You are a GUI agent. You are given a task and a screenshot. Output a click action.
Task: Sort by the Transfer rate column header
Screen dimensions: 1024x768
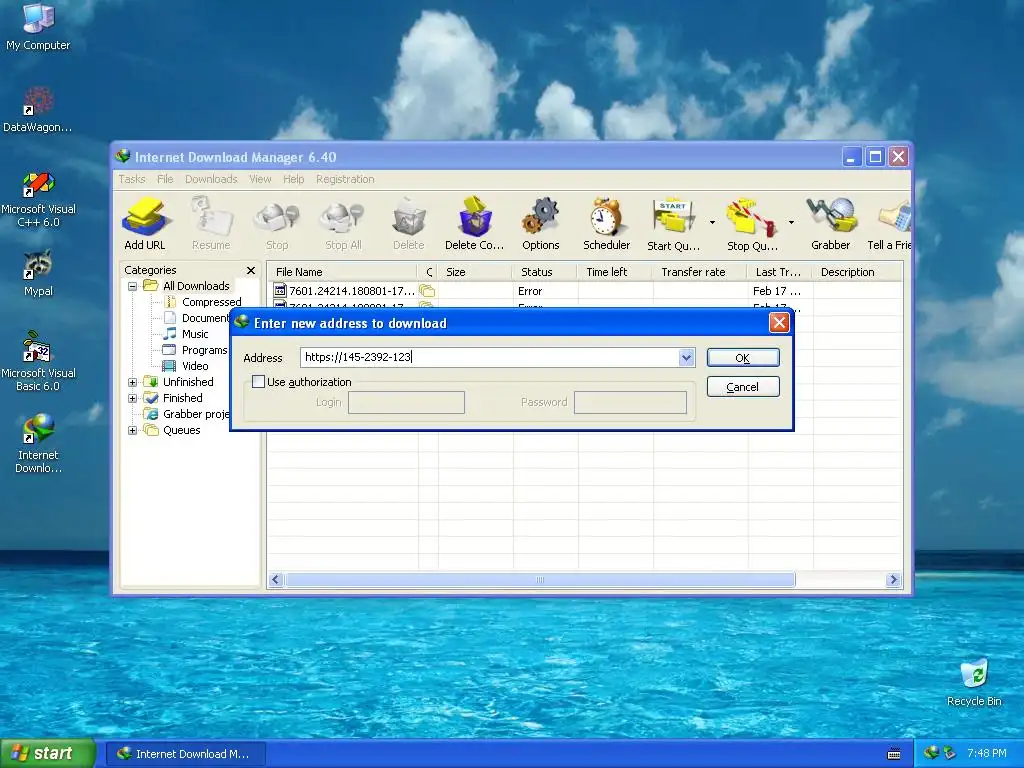coord(699,272)
